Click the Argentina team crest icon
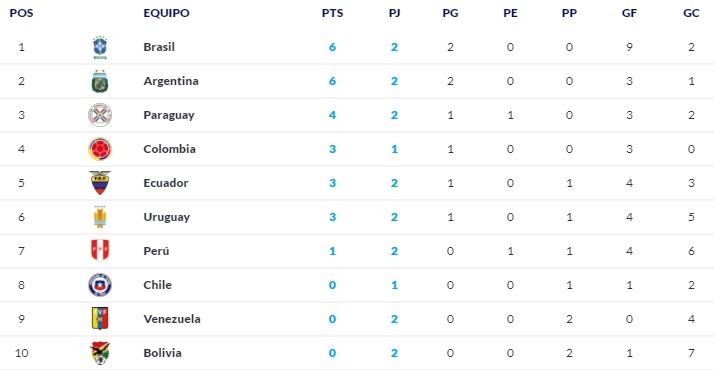The height and width of the screenshot is (370, 714). 100,81
